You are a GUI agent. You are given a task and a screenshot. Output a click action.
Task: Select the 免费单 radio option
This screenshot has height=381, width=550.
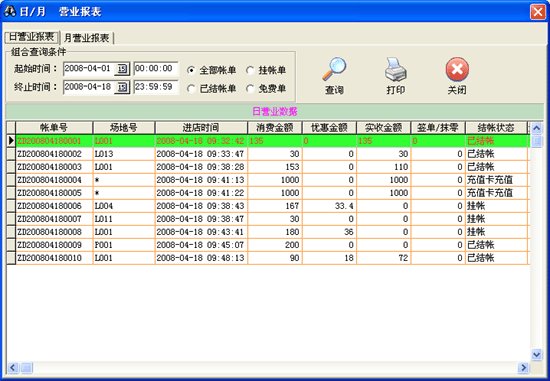(x=250, y=89)
